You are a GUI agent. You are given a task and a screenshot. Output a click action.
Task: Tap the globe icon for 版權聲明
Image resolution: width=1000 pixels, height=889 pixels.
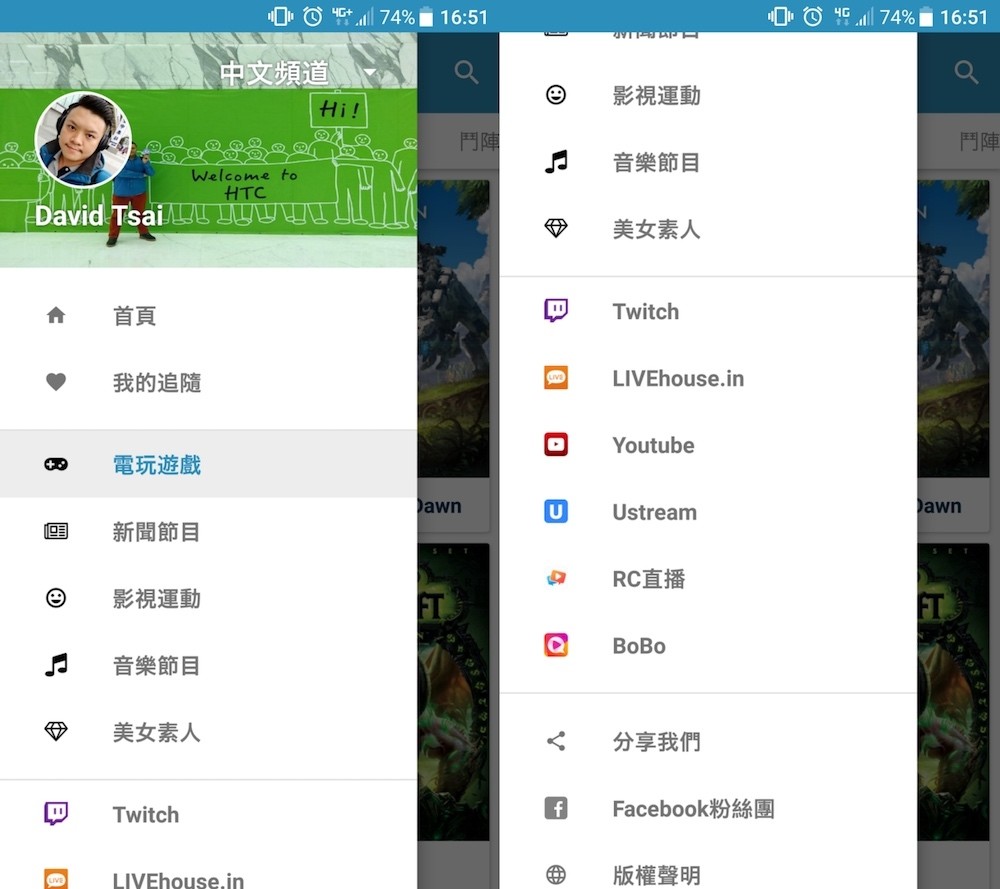click(556, 874)
